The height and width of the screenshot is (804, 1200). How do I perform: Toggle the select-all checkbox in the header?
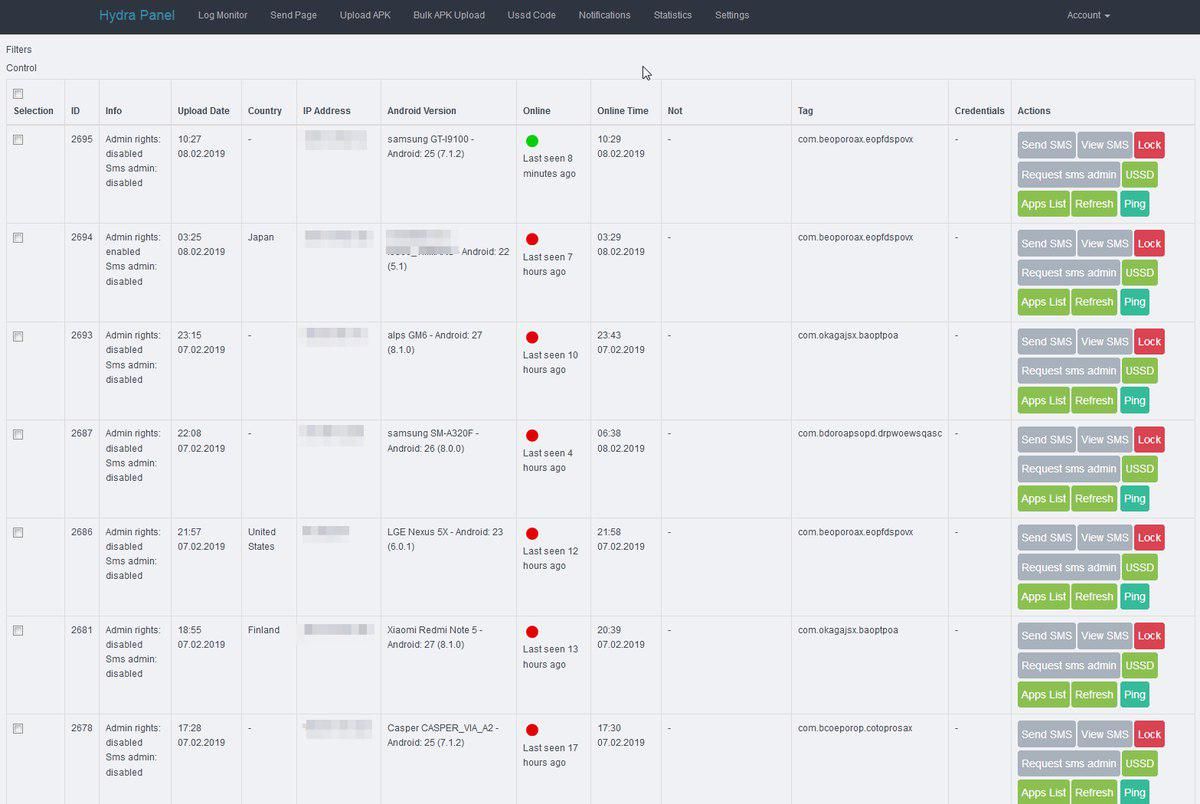[18, 94]
